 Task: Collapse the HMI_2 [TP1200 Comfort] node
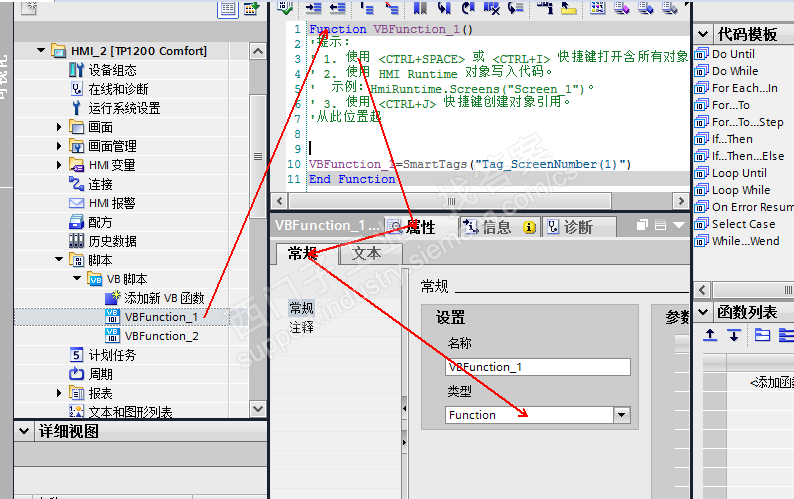41,51
